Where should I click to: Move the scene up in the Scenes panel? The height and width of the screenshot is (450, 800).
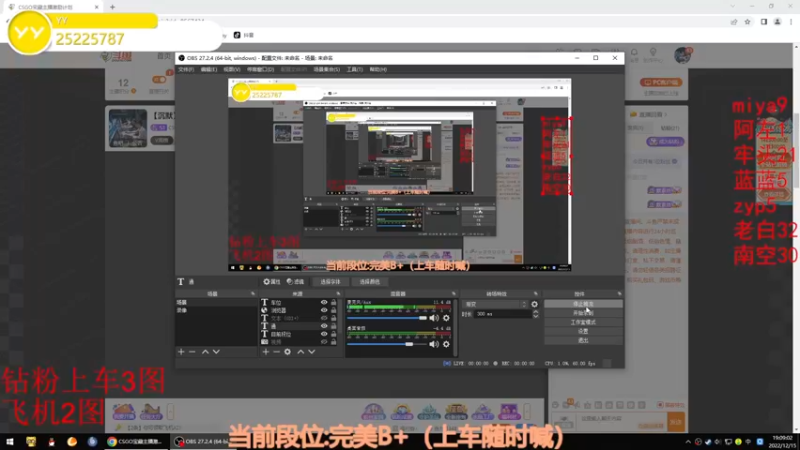point(205,352)
